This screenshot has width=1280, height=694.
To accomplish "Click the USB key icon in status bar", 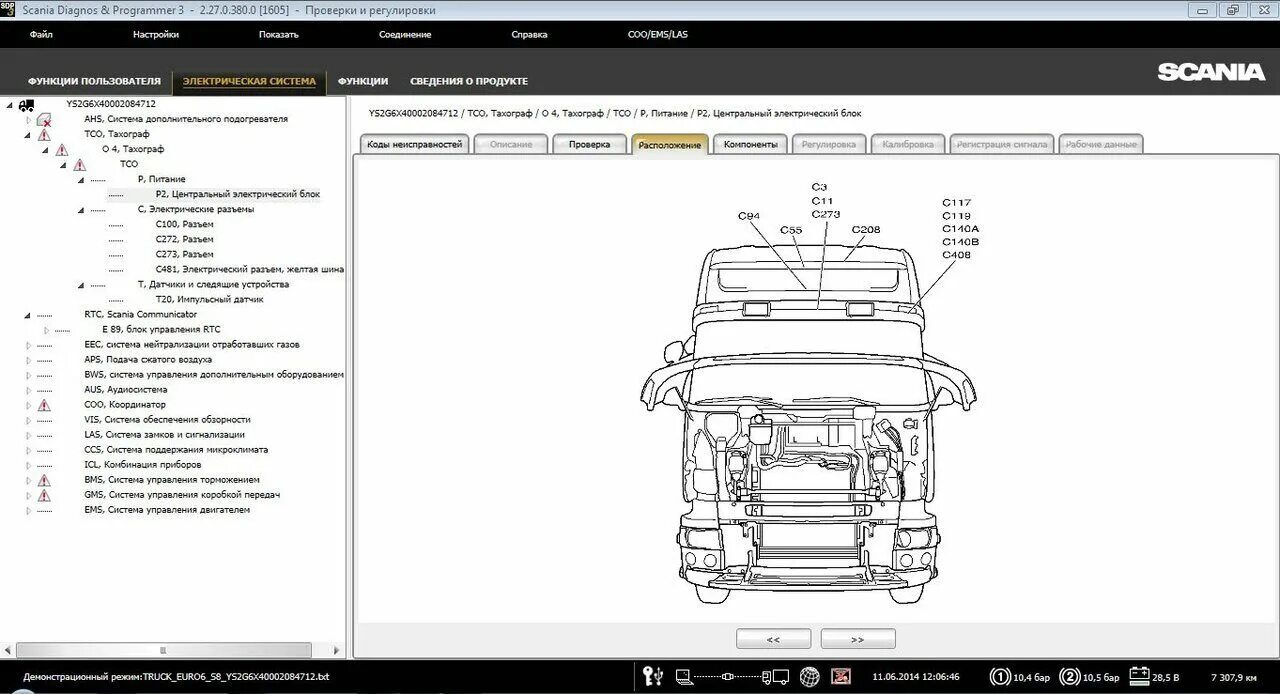I will tap(653, 677).
